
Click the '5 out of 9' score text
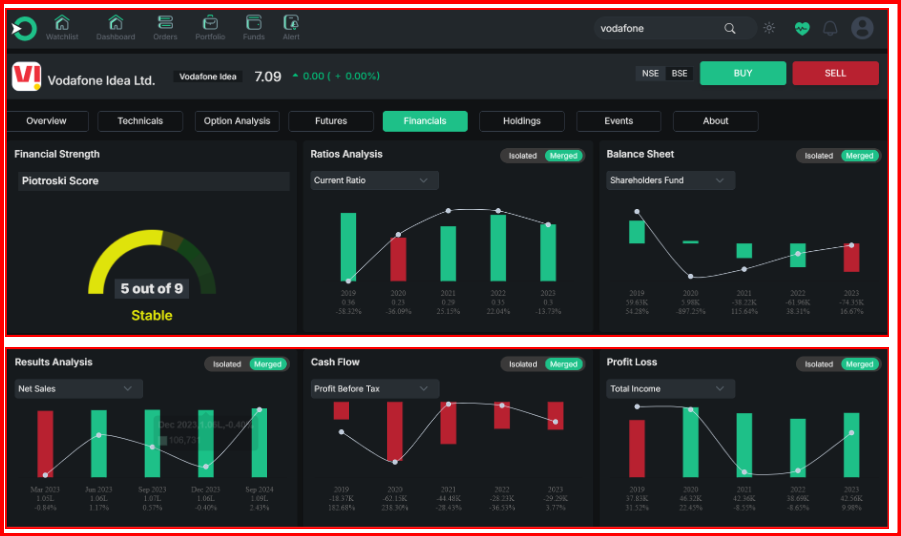[152, 288]
